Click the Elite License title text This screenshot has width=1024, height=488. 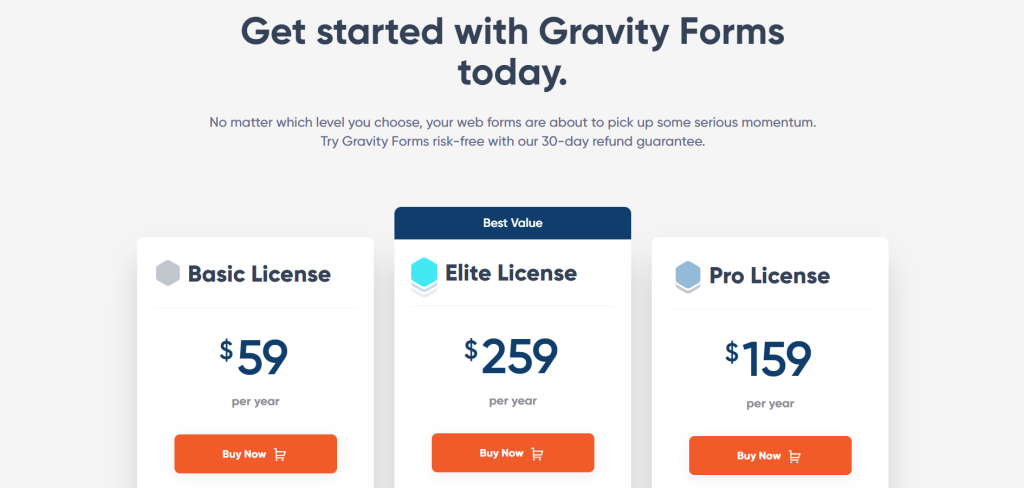tap(511, 272)
